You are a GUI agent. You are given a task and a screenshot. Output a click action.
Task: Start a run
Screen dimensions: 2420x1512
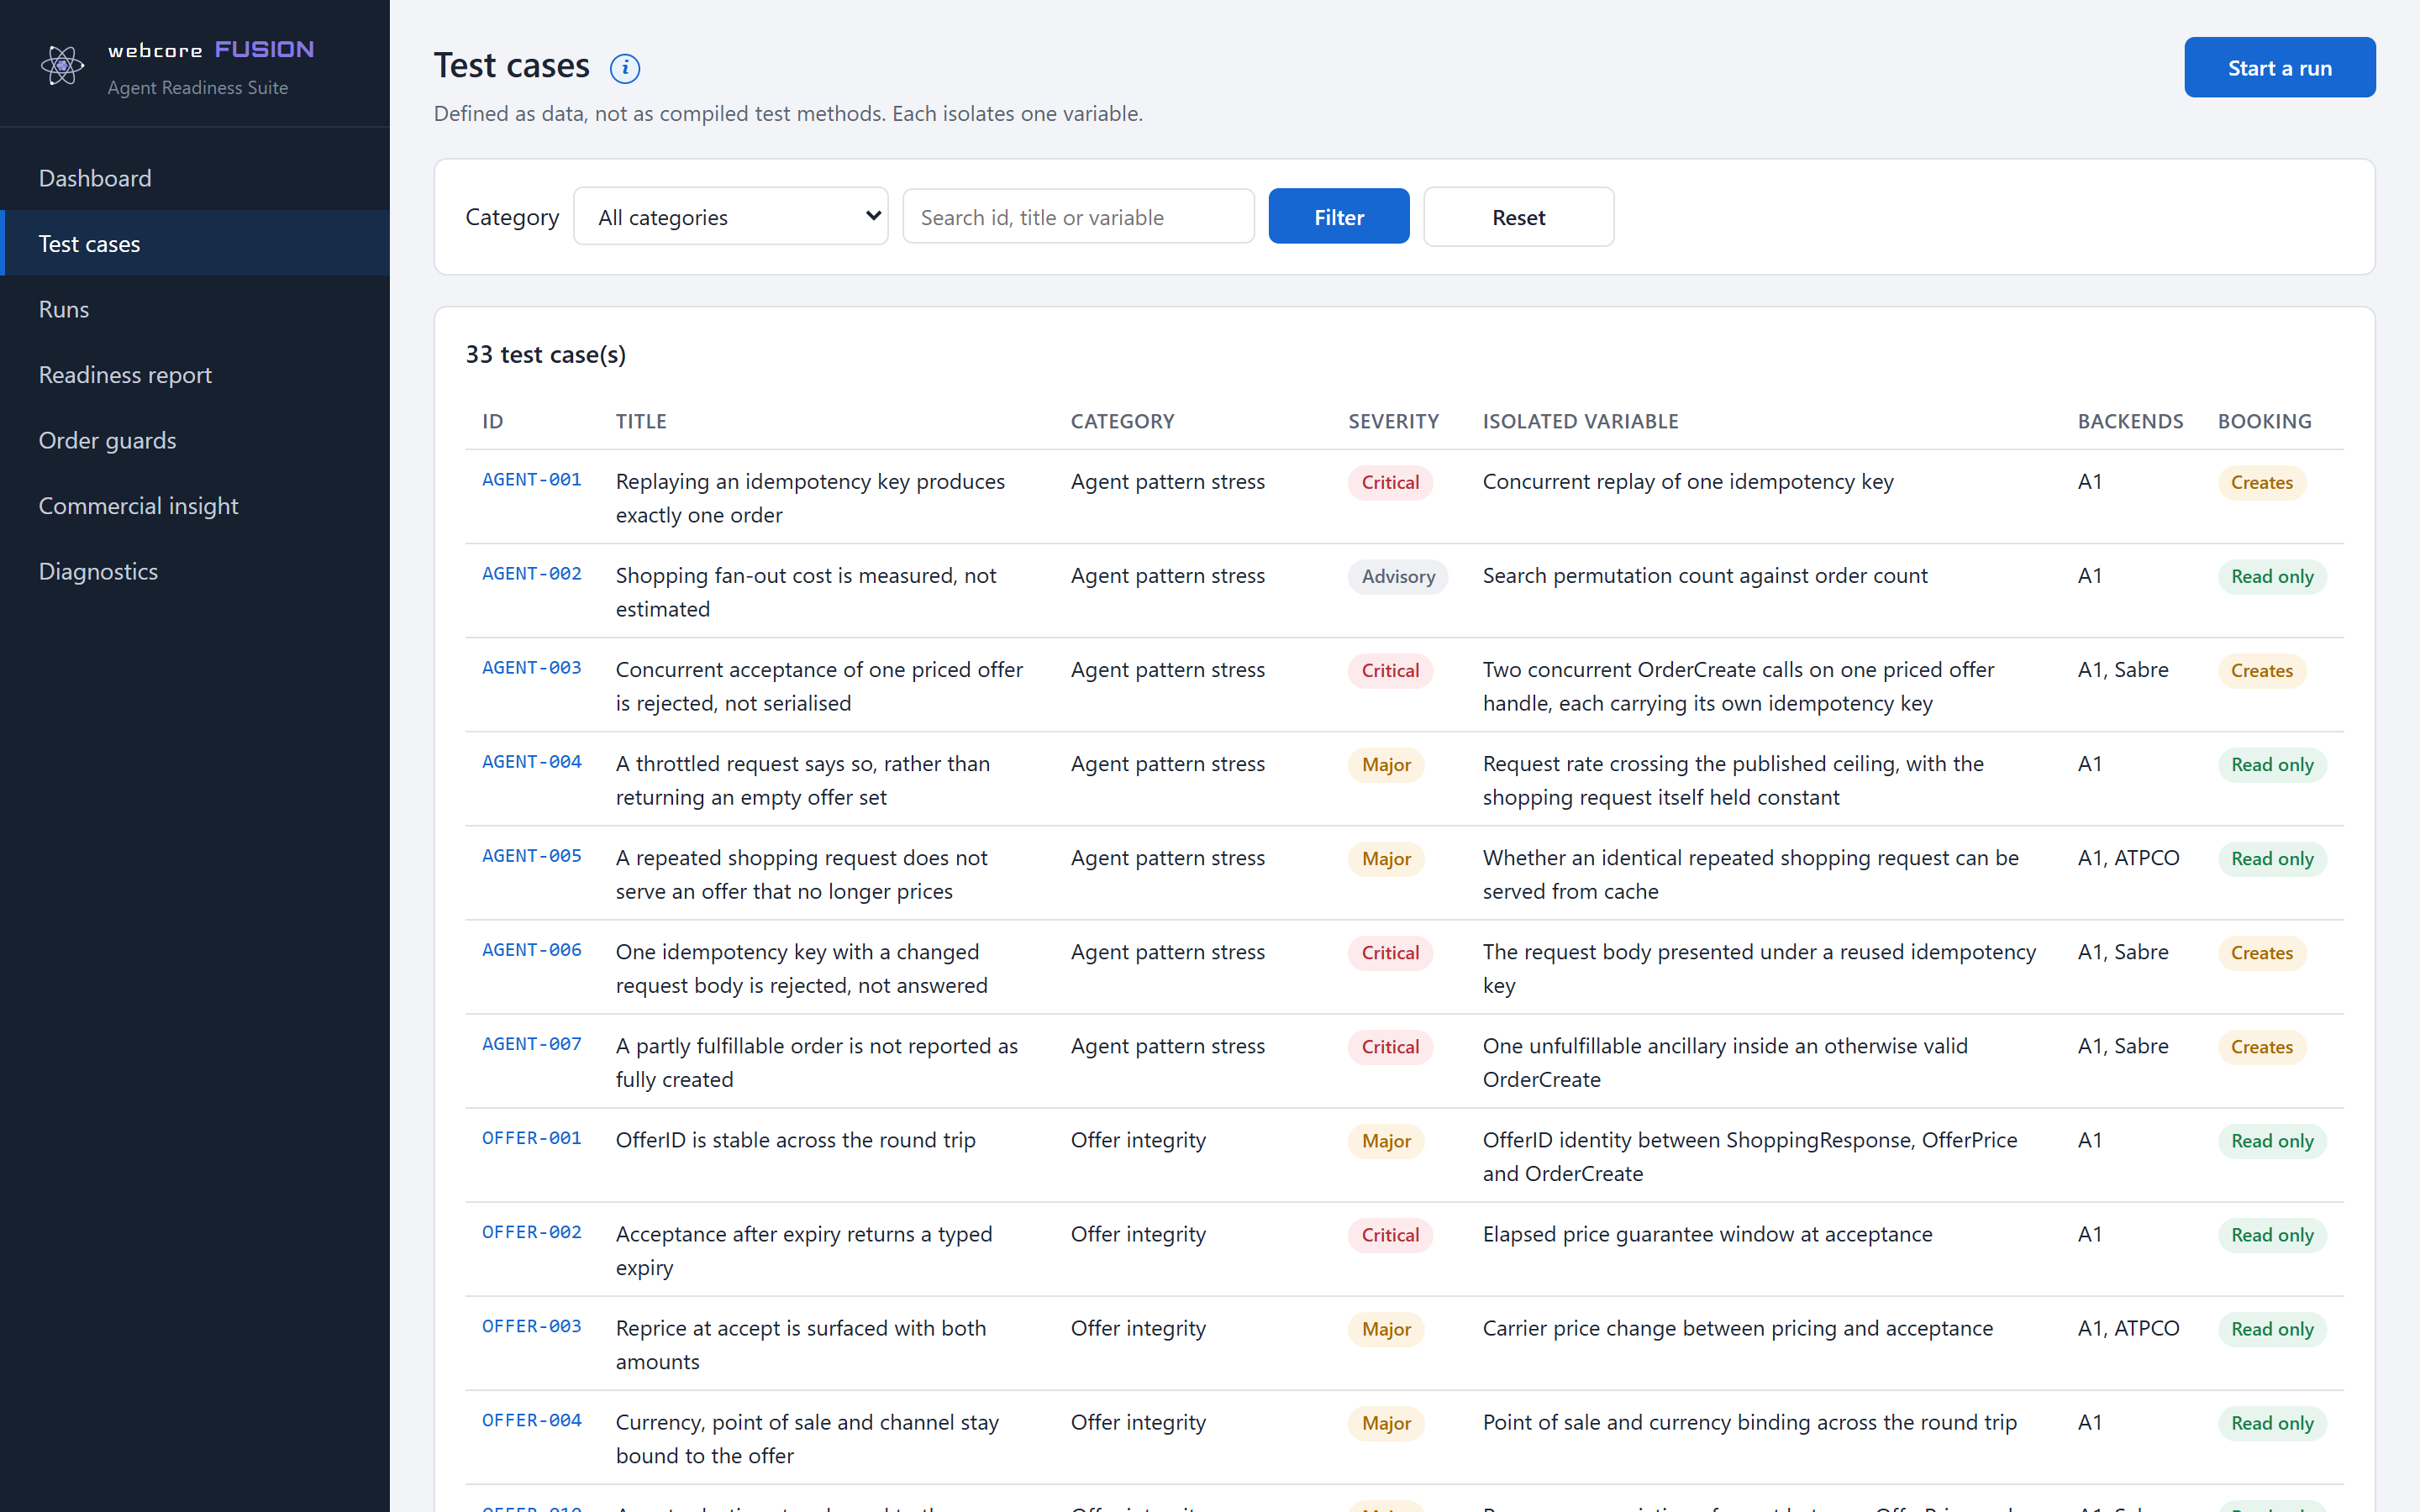point(2279,67)
